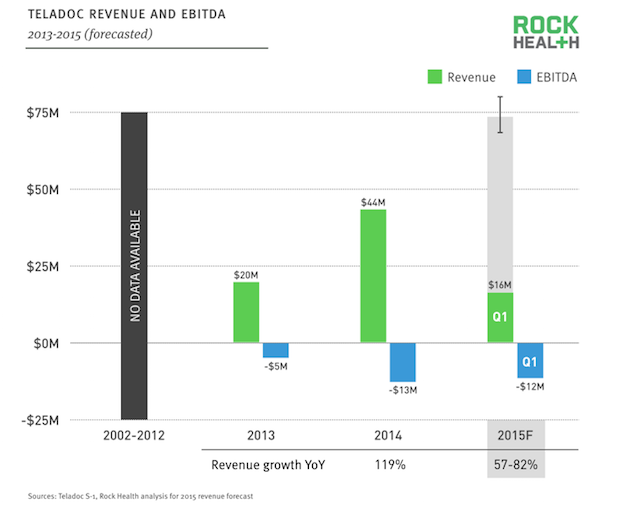The width and height of the screenshot is (620, 509).
Task: Select the Revenue legend label
Action: (x=471, y=77)
